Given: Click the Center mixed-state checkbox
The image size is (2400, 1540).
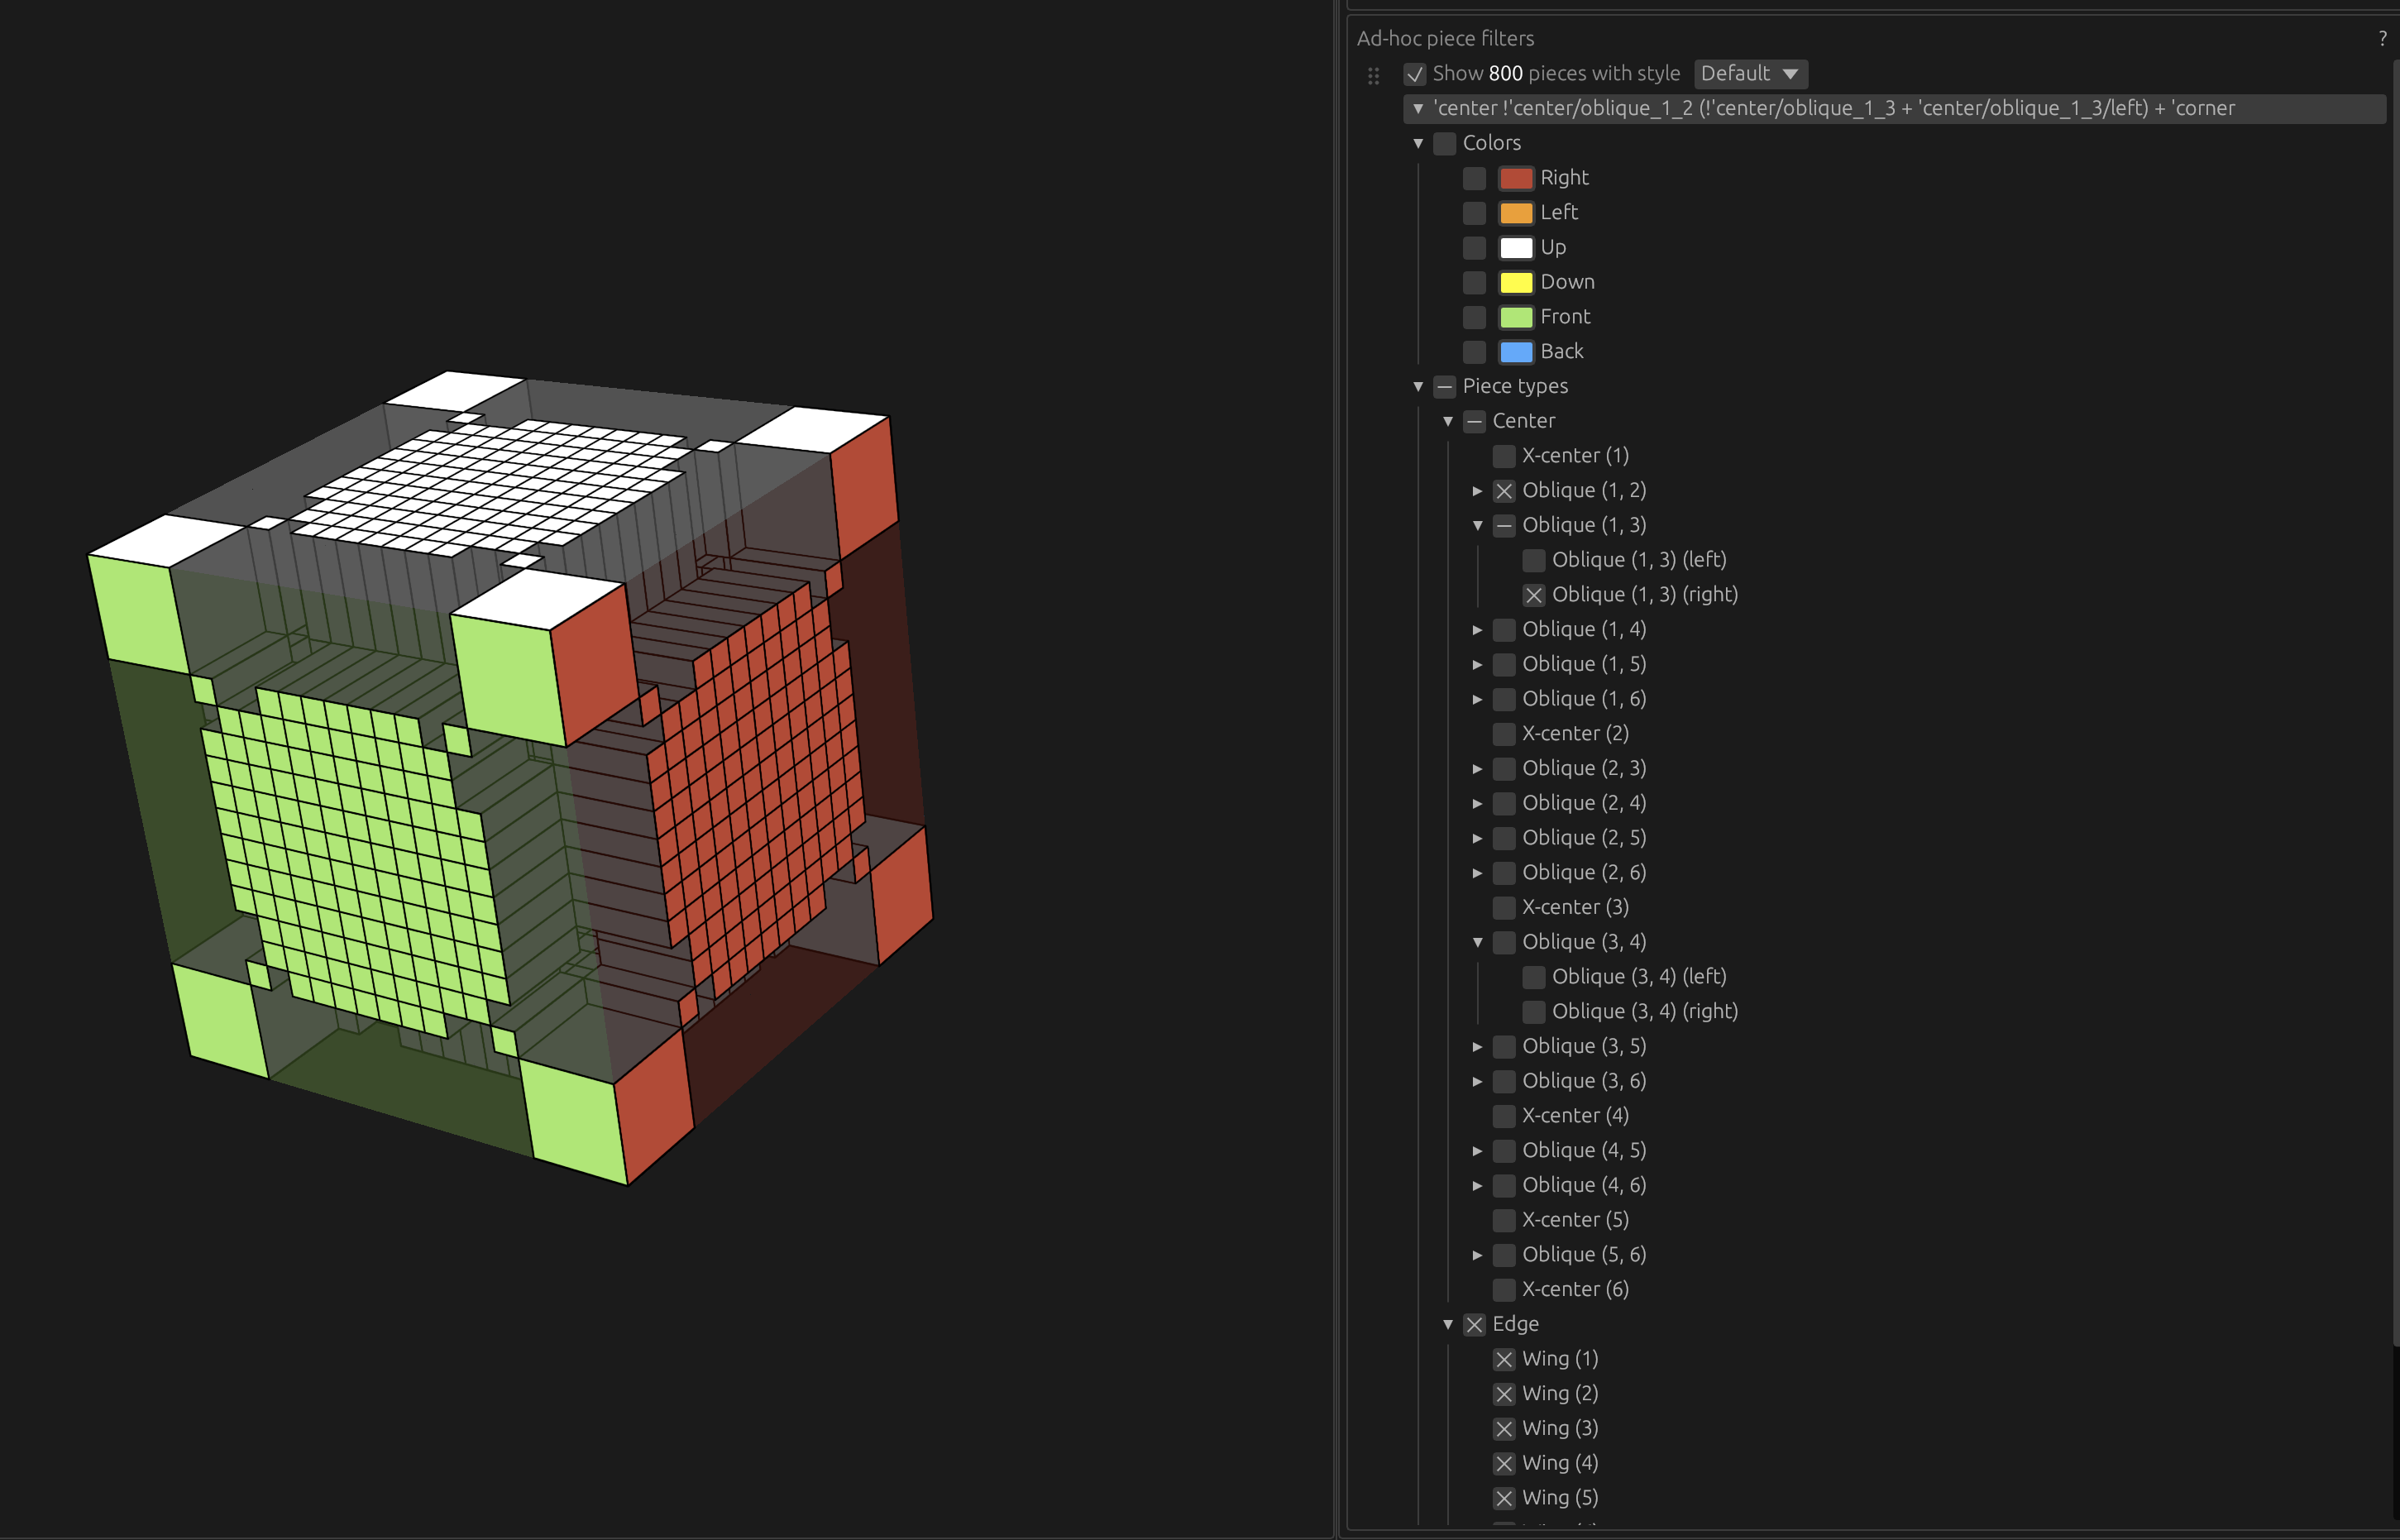Looking at the screenshot, I should 1474,421.
